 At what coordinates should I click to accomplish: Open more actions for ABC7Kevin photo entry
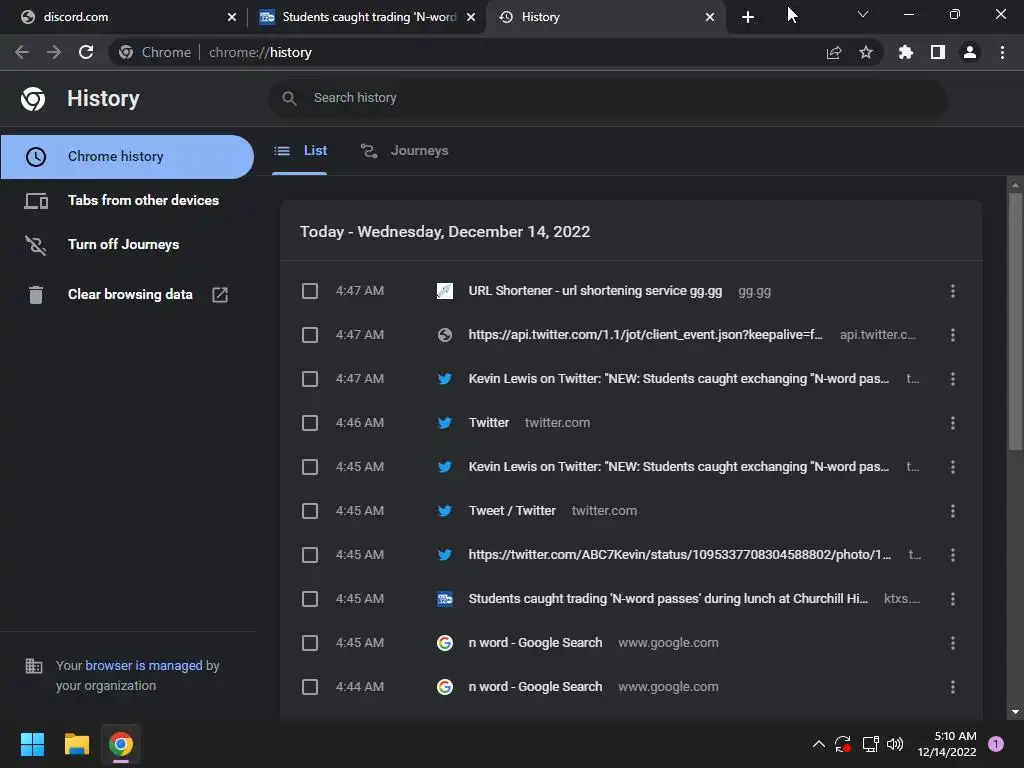(953, 555)
